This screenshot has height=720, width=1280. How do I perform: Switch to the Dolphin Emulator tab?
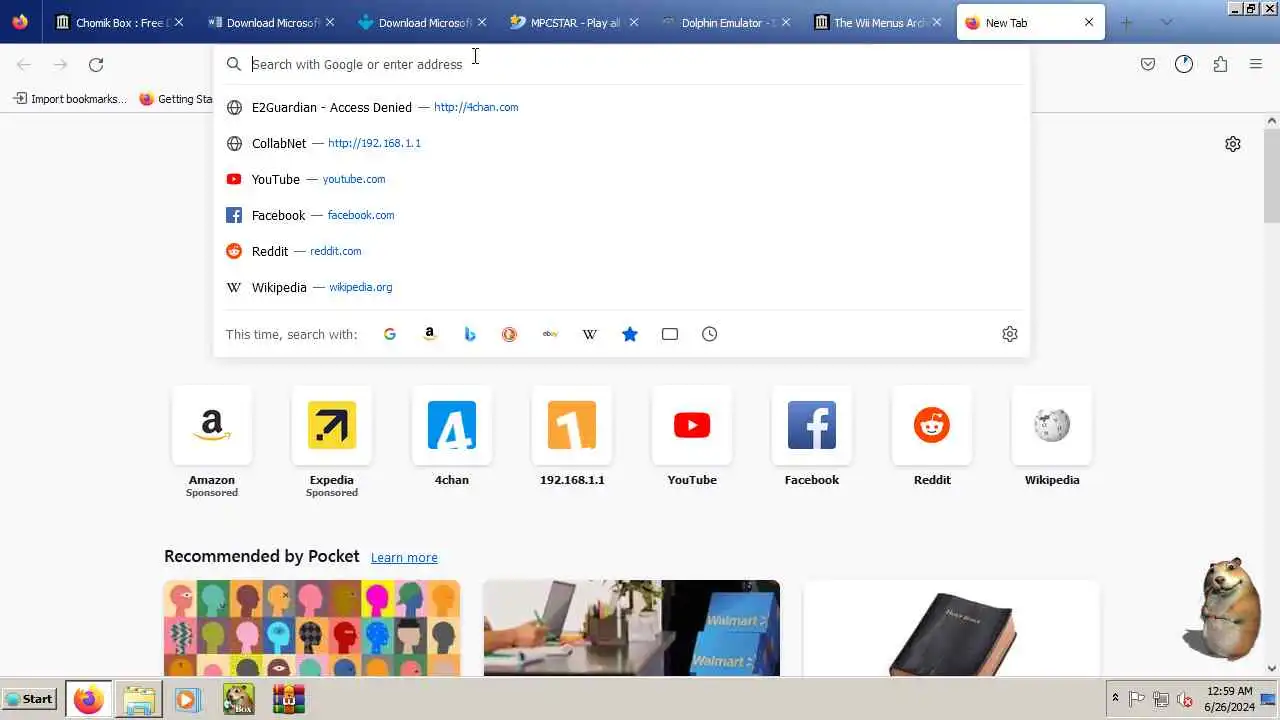point(726,22)
